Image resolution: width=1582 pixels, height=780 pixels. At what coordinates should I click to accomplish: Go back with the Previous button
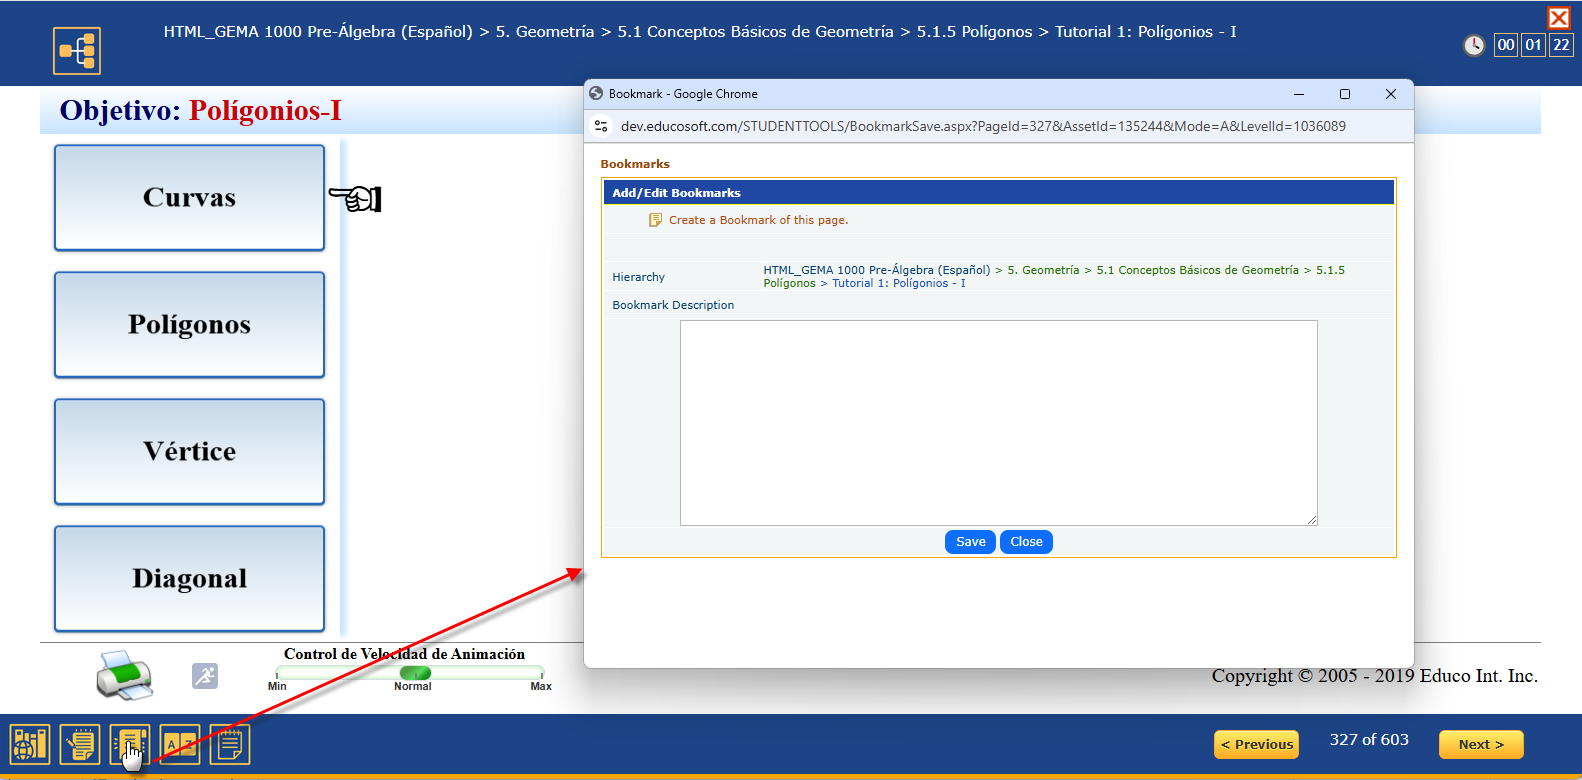[x=1256, y=745]
